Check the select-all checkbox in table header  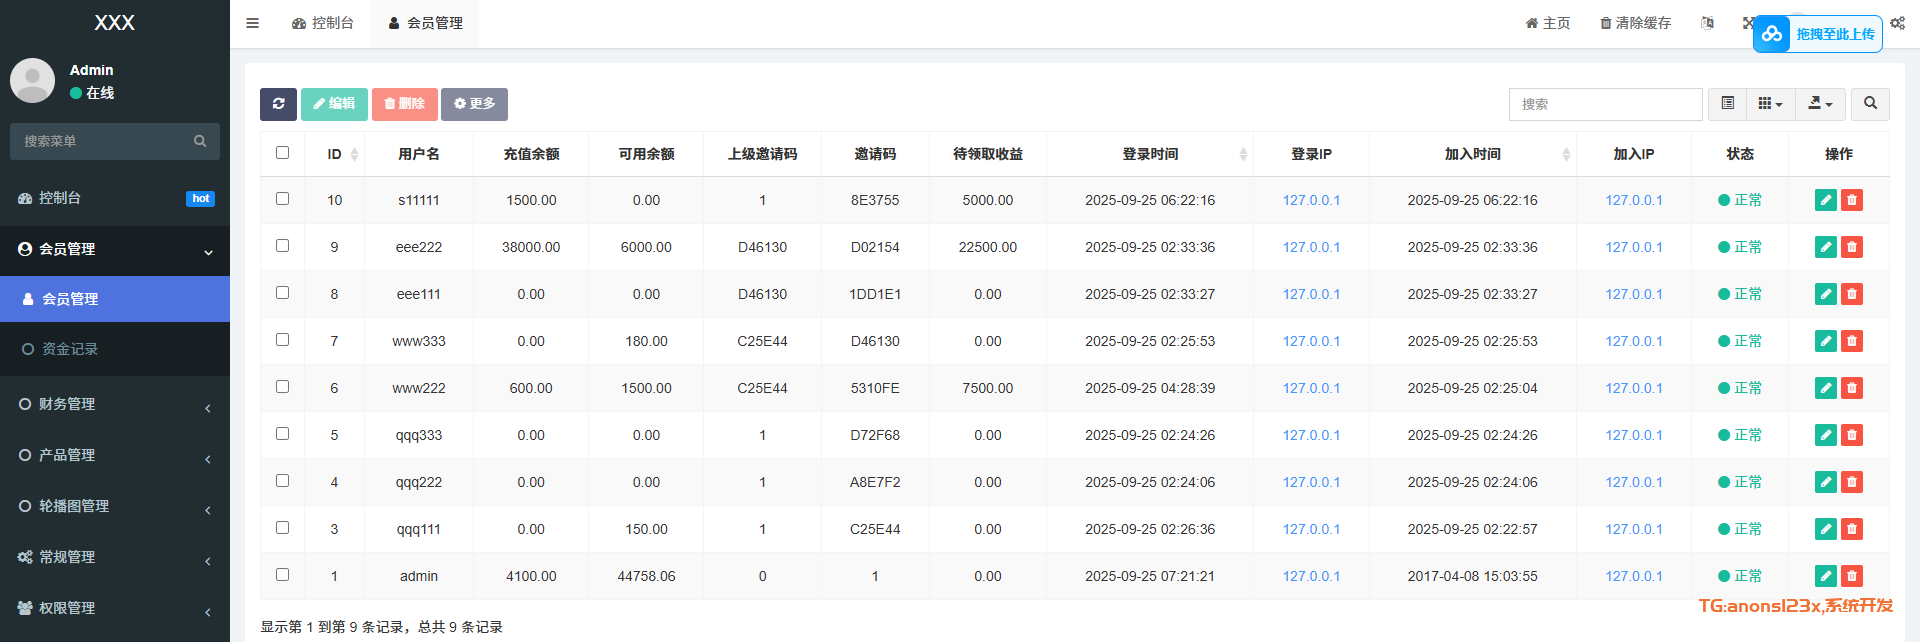point(282,153)
